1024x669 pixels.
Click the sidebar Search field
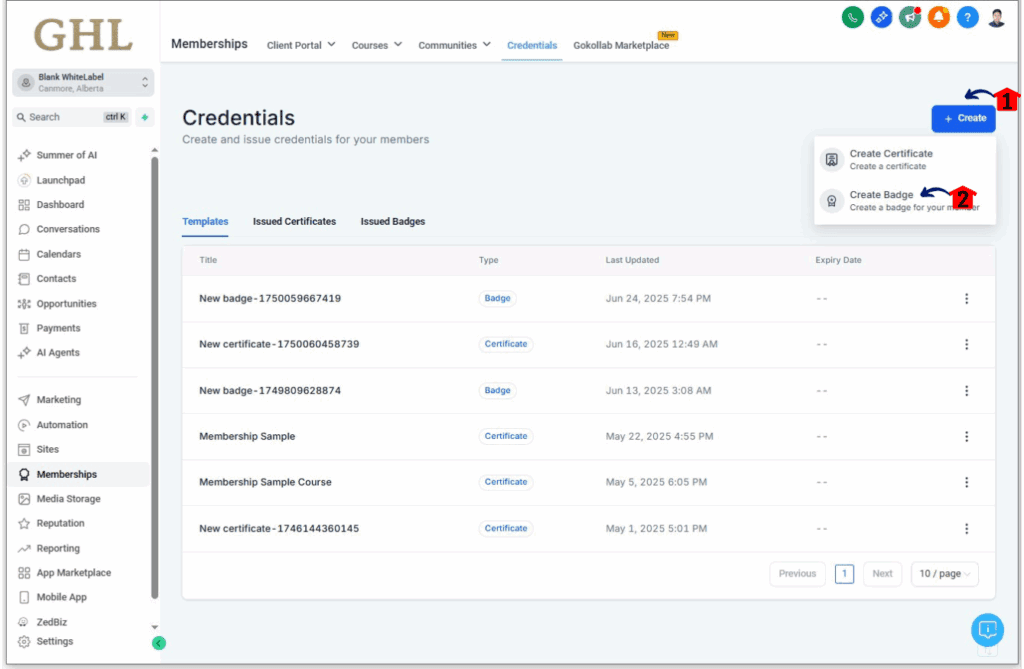pos(72,117)
